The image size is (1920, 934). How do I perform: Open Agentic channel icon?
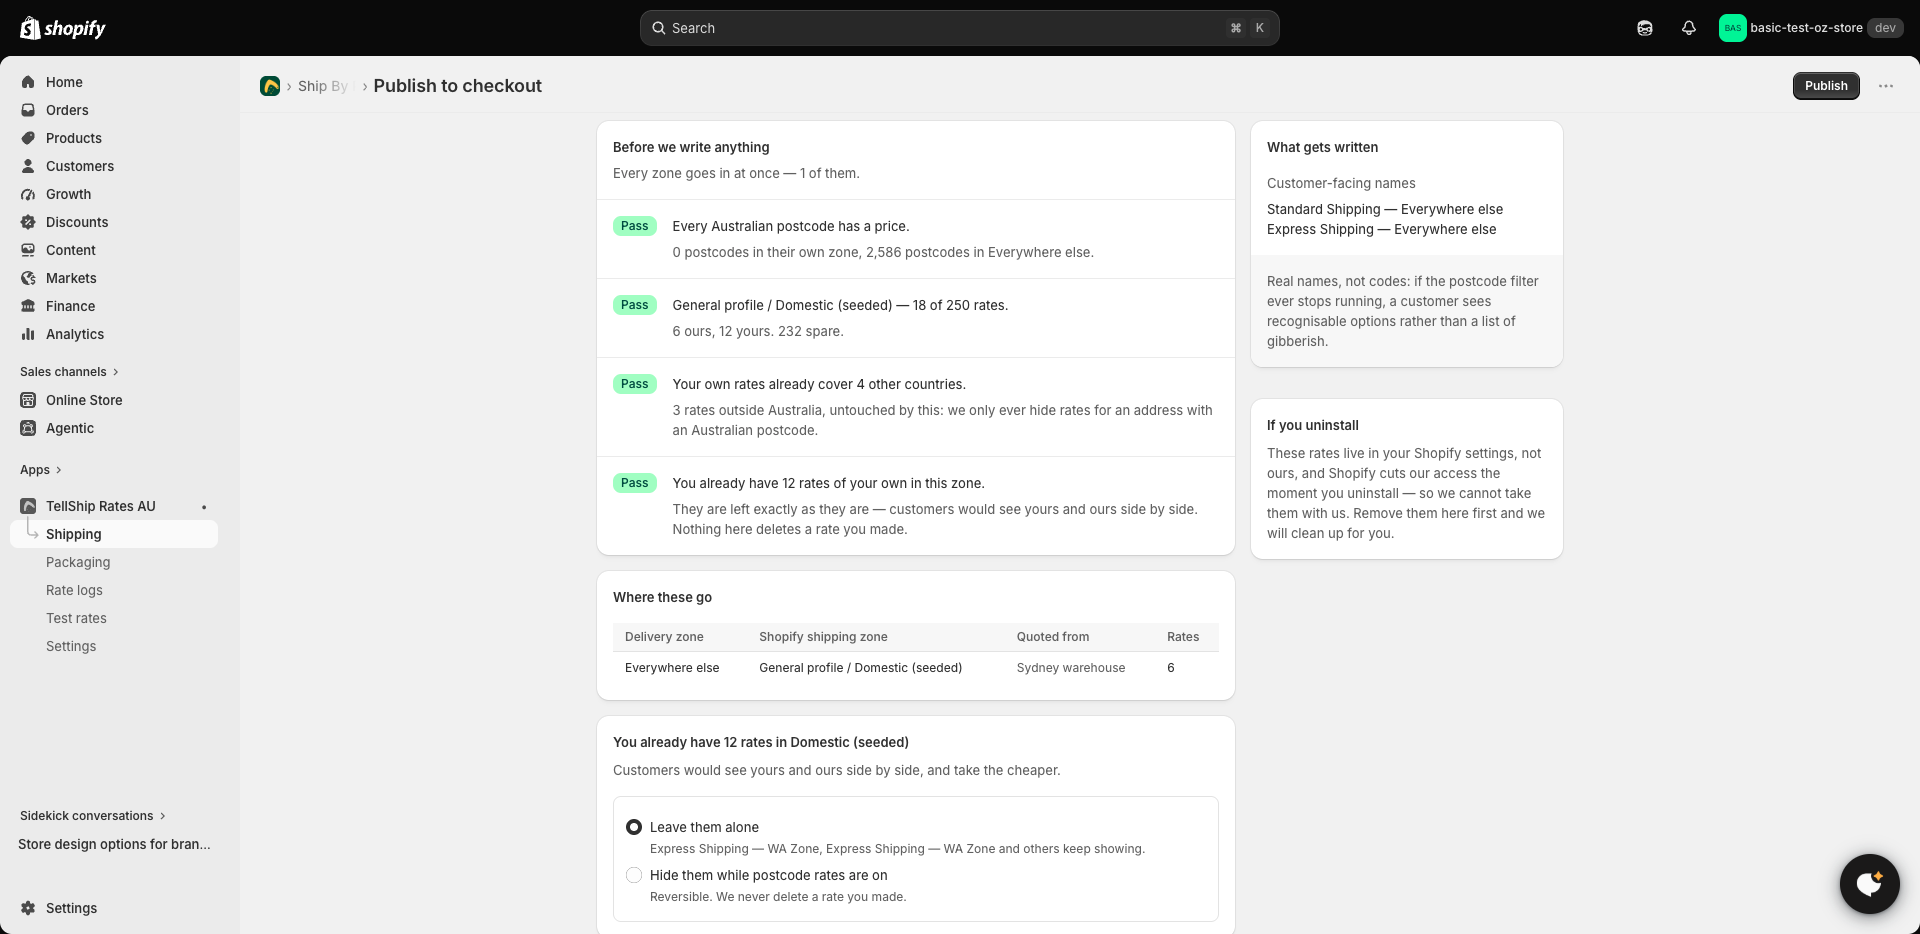(x=28, y=428)
